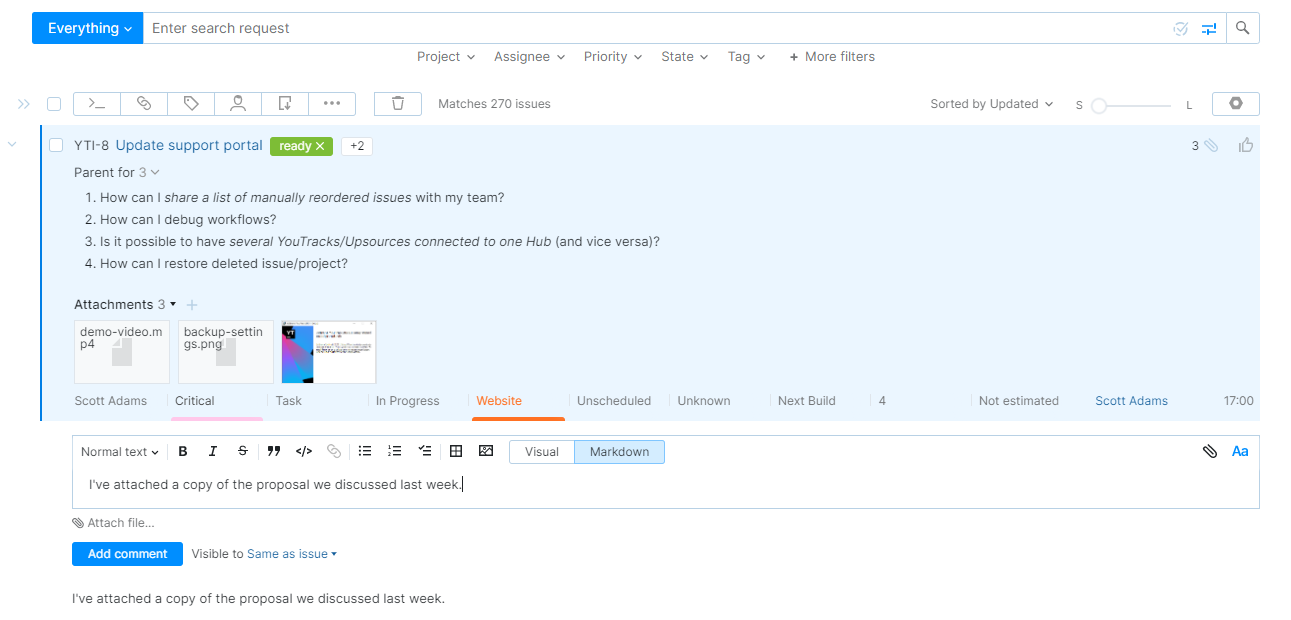Open the Normal text style dropdown
The image size is (1291, 620).
(119, 451)
